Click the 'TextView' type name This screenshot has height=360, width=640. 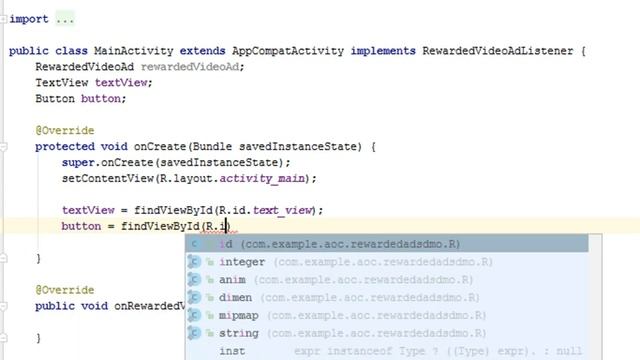click(x=62, y=82)
